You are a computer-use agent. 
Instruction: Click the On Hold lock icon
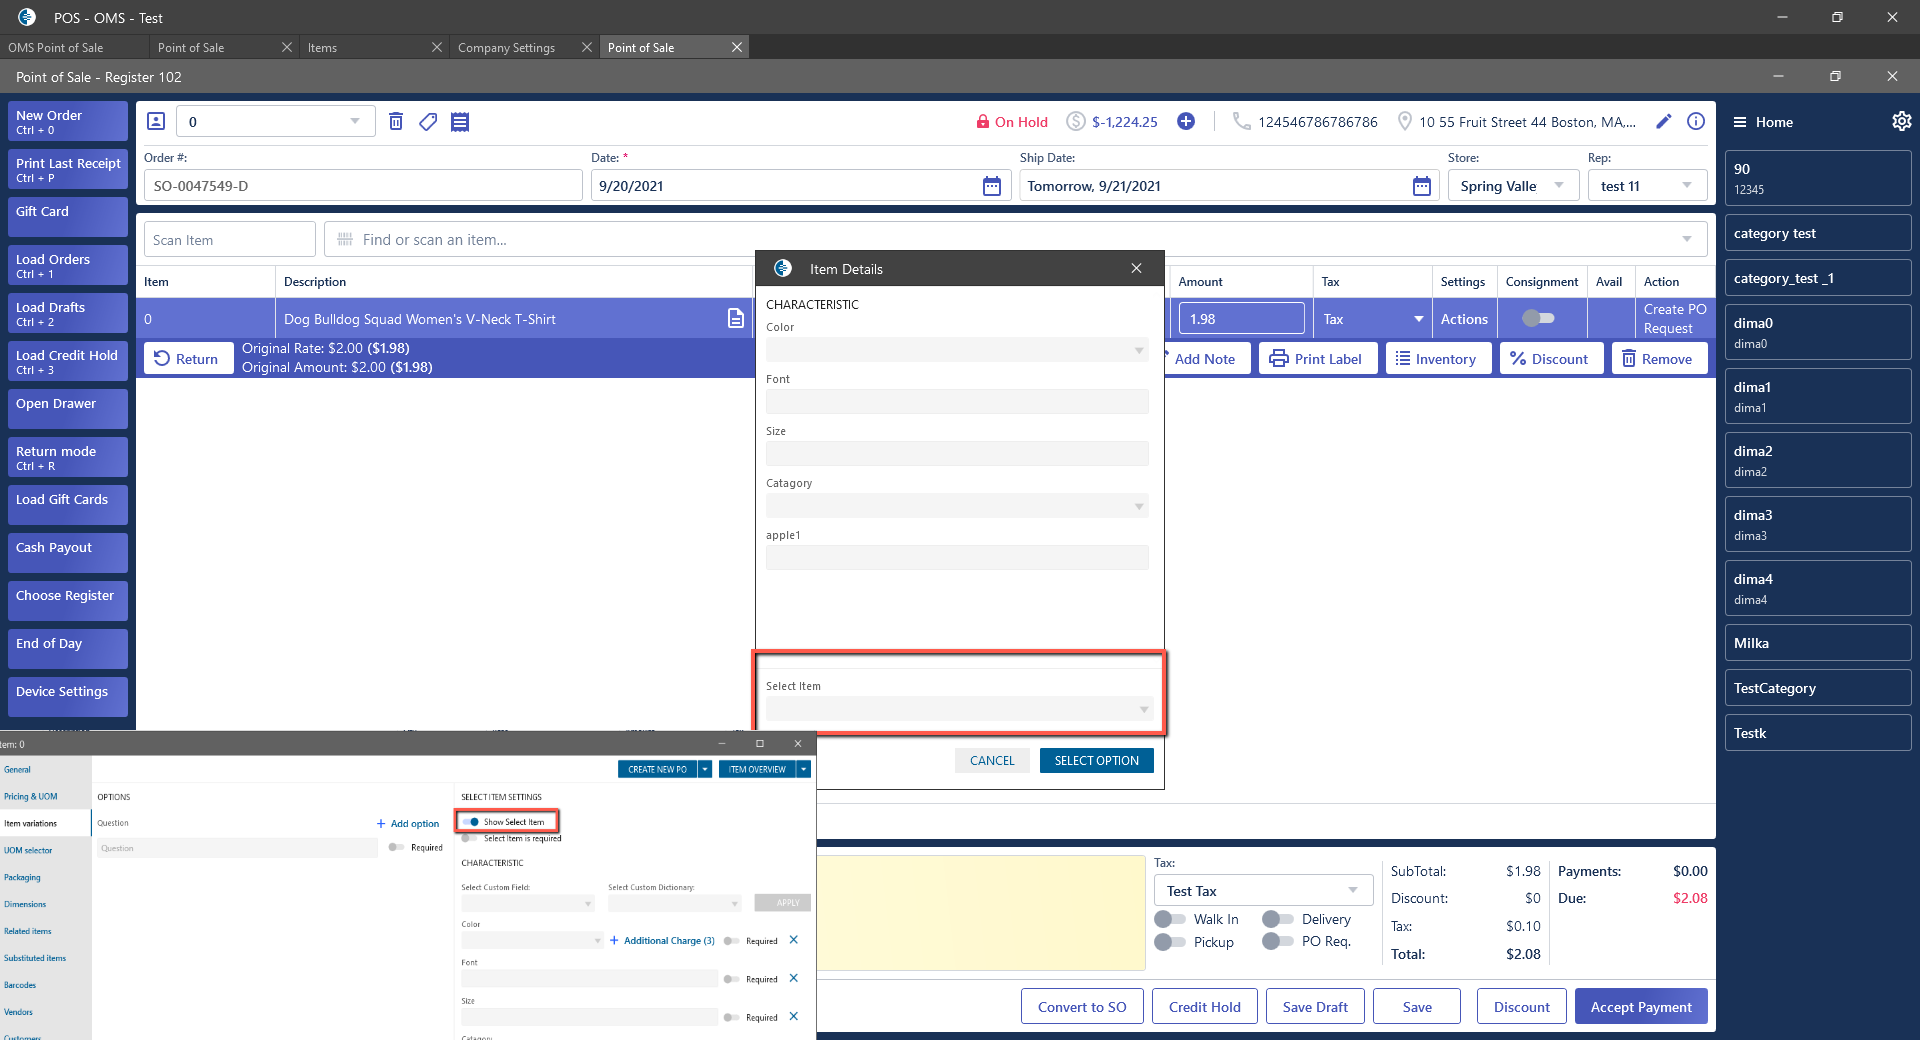983,122
